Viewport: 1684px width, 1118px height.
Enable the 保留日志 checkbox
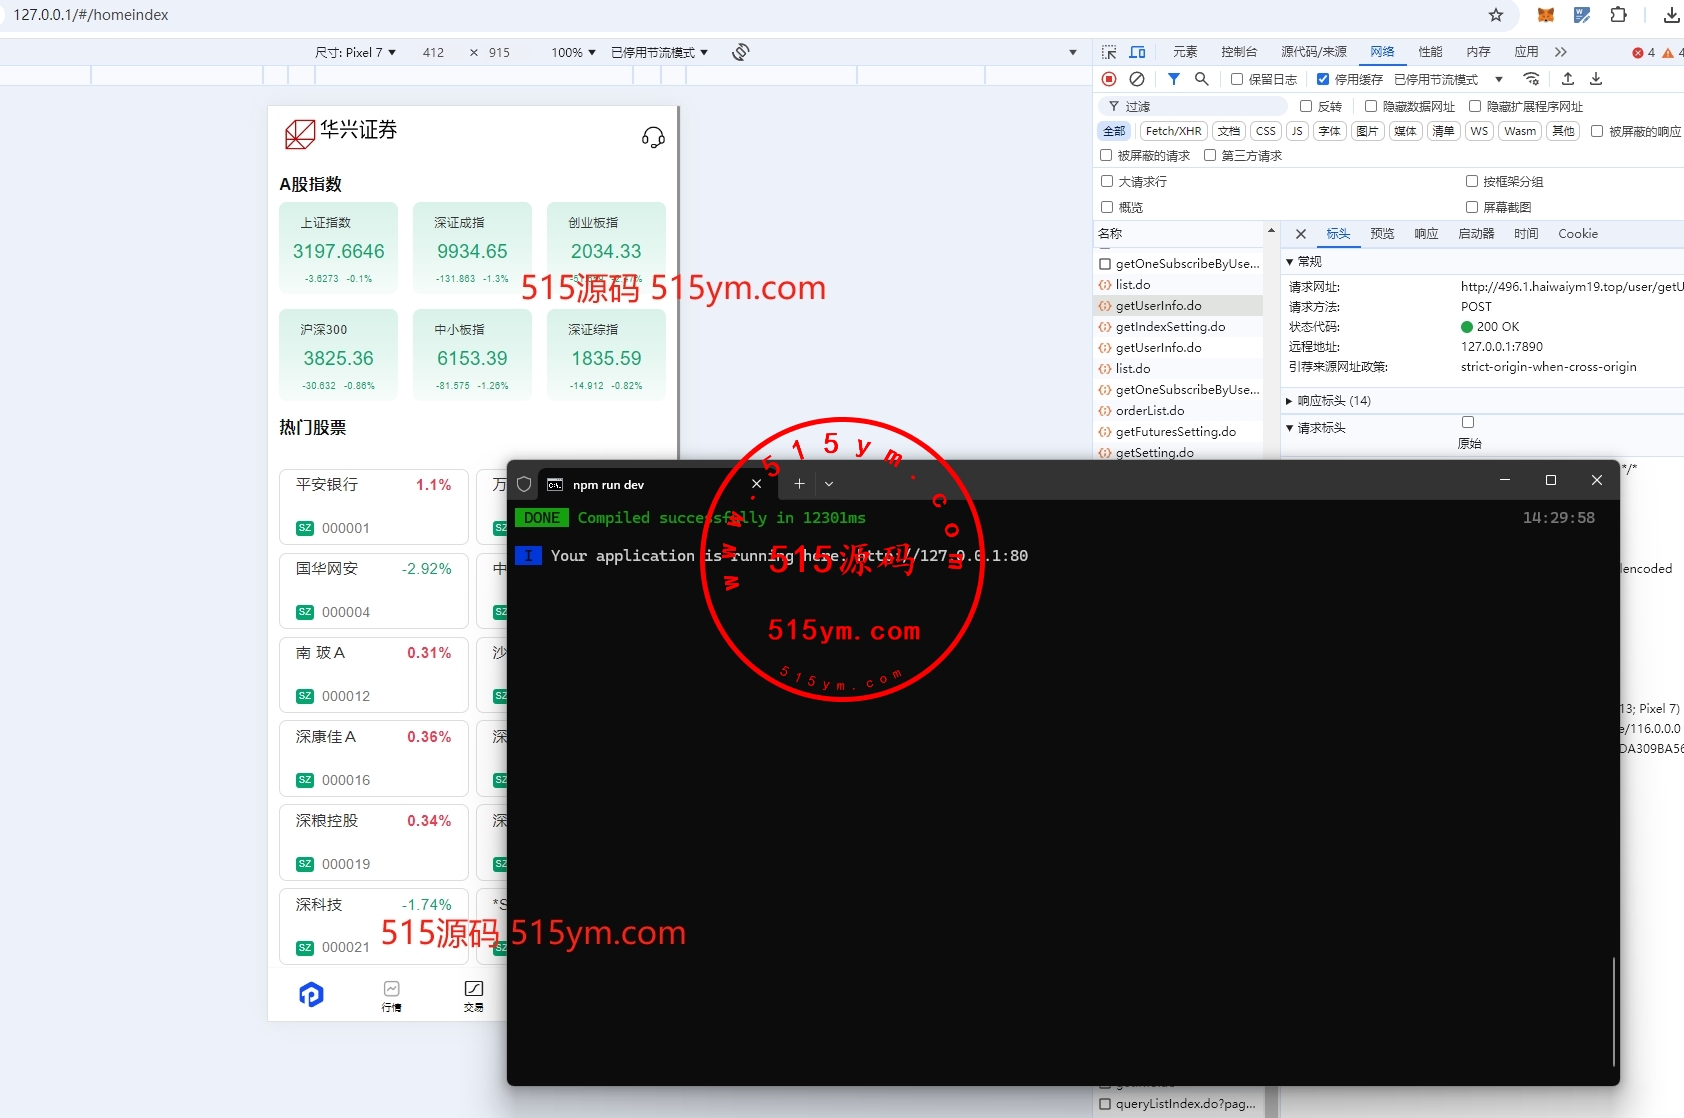[1237, 79]
